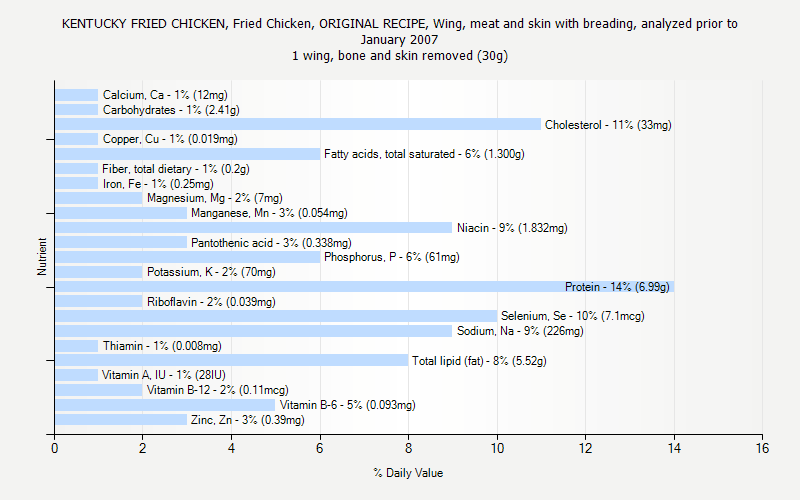Click the Pantothenic acid label
The width and height of the screenshot is (800, 500).
271,243
